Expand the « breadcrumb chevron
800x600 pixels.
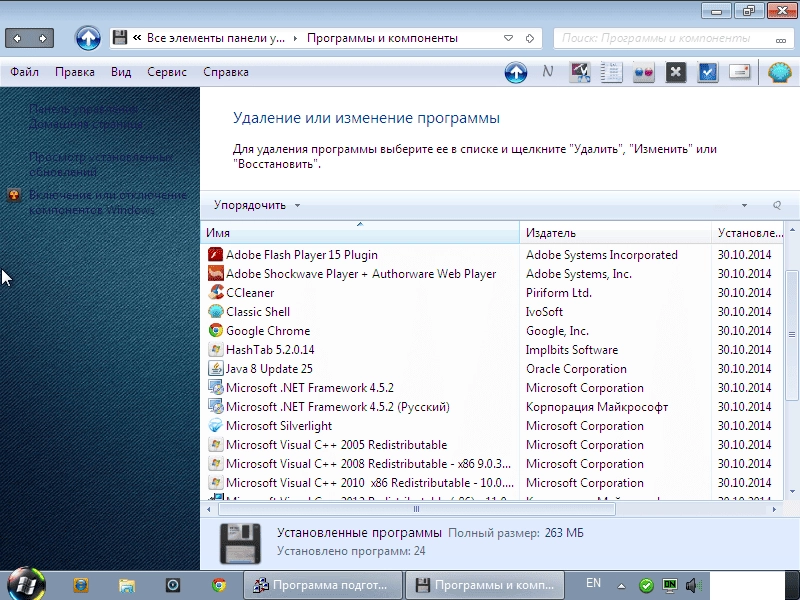[x=137, y=38]
